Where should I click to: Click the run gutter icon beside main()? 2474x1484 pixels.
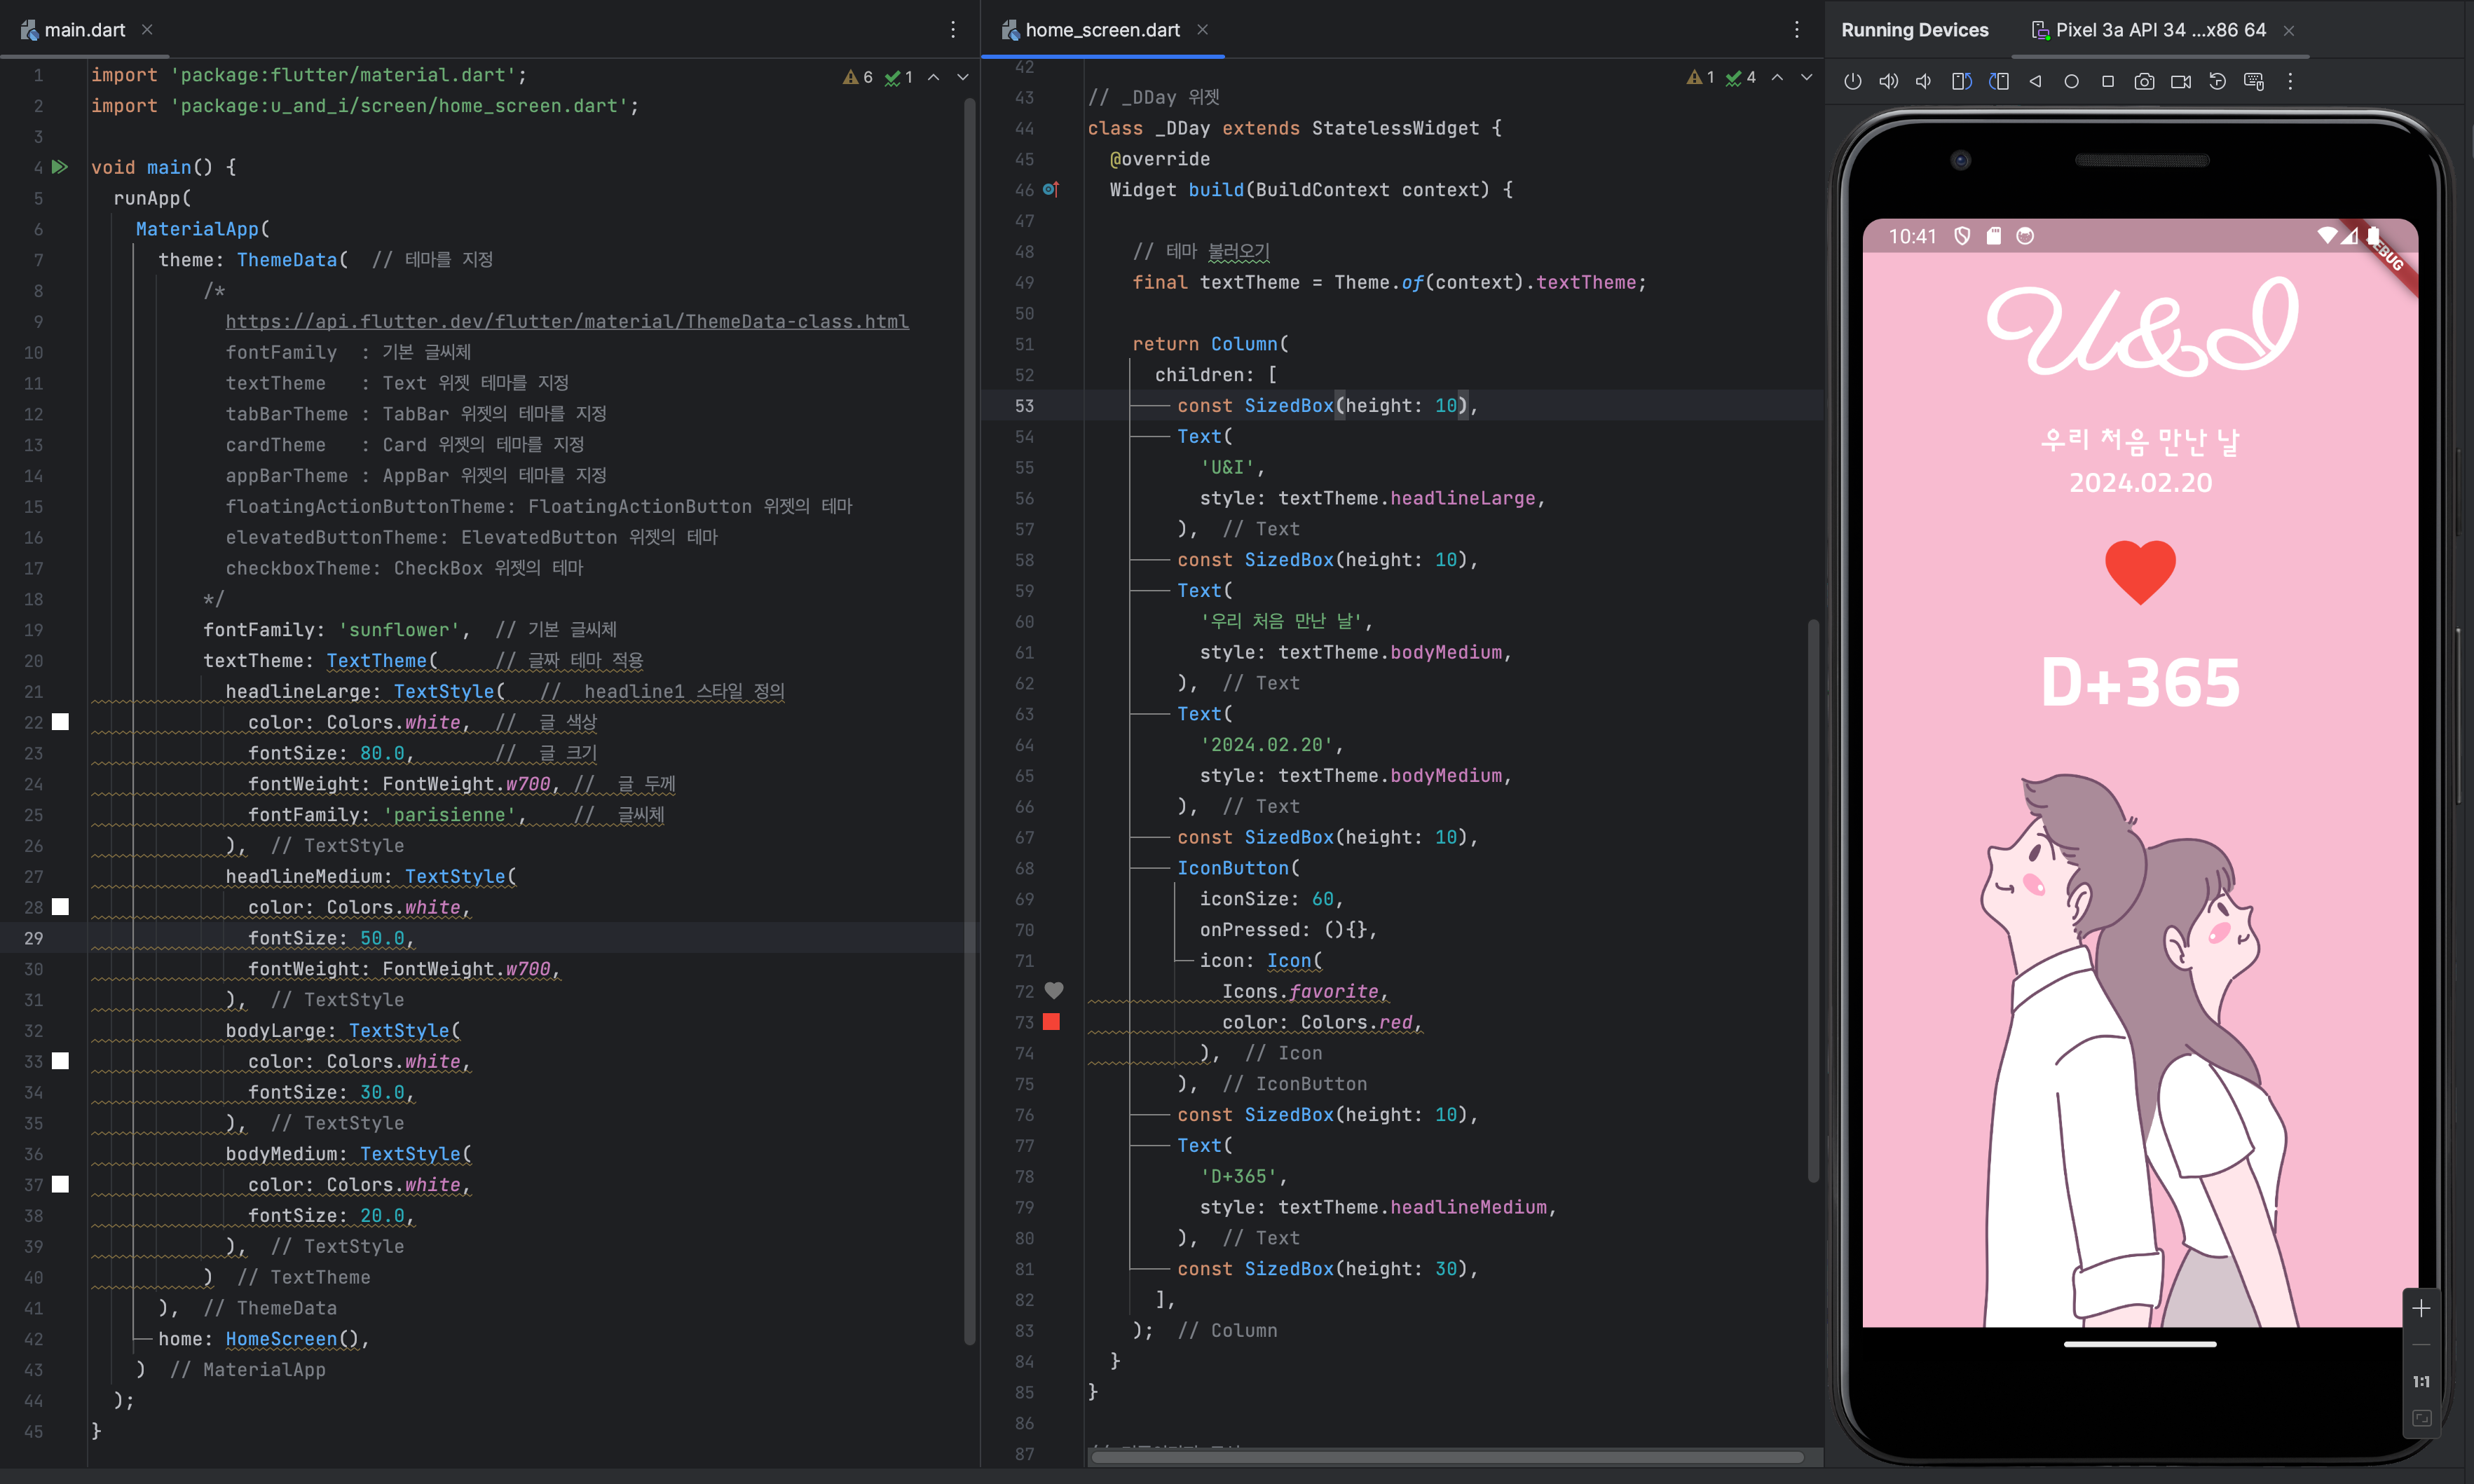coord(60,167)
